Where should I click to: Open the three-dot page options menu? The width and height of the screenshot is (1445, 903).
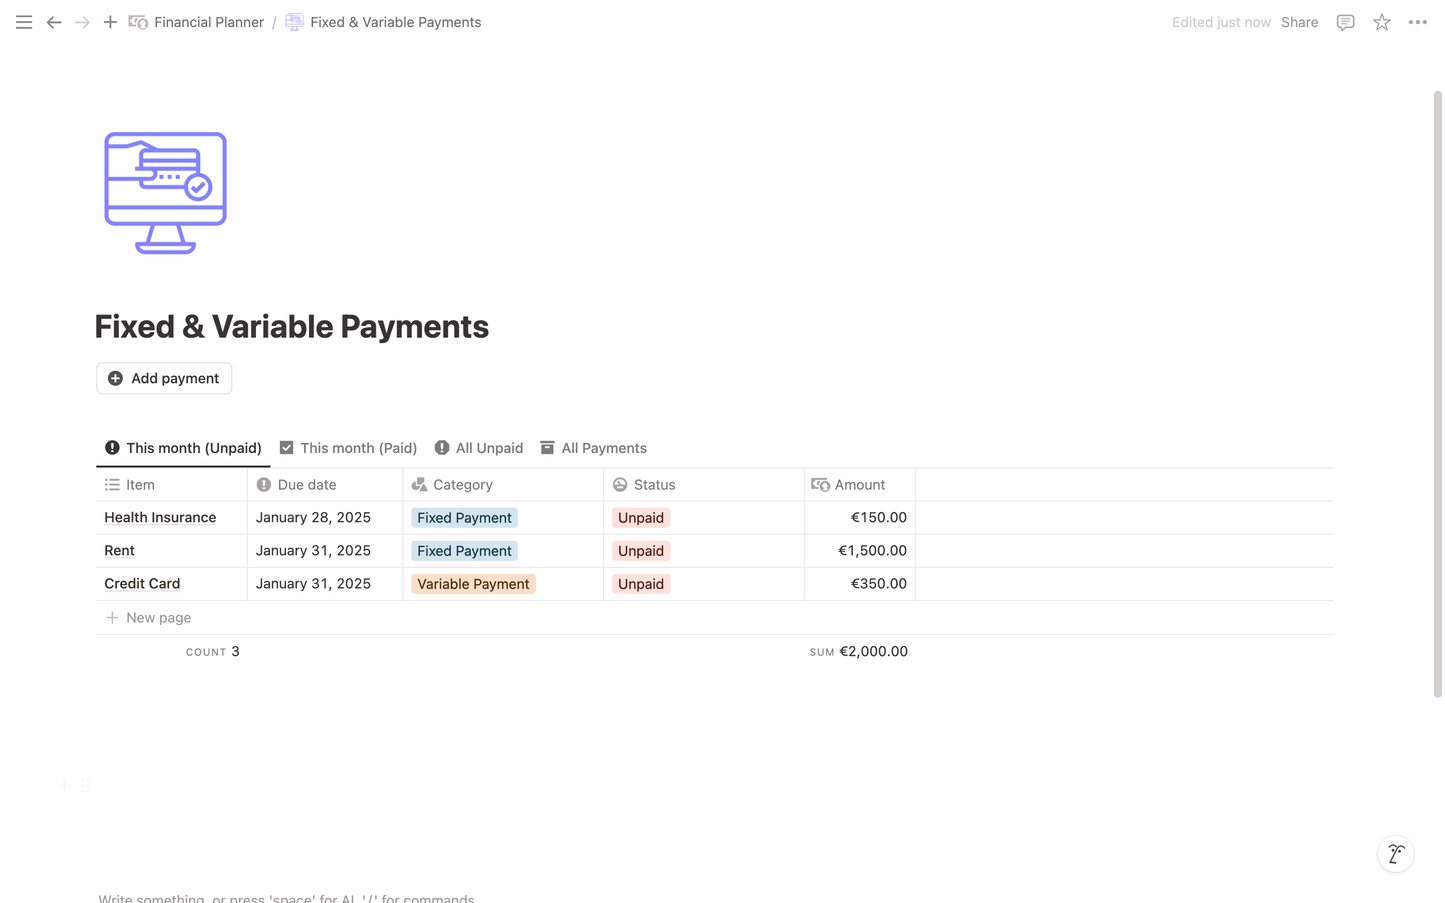pyautogui.click(x=1417, y=22)
